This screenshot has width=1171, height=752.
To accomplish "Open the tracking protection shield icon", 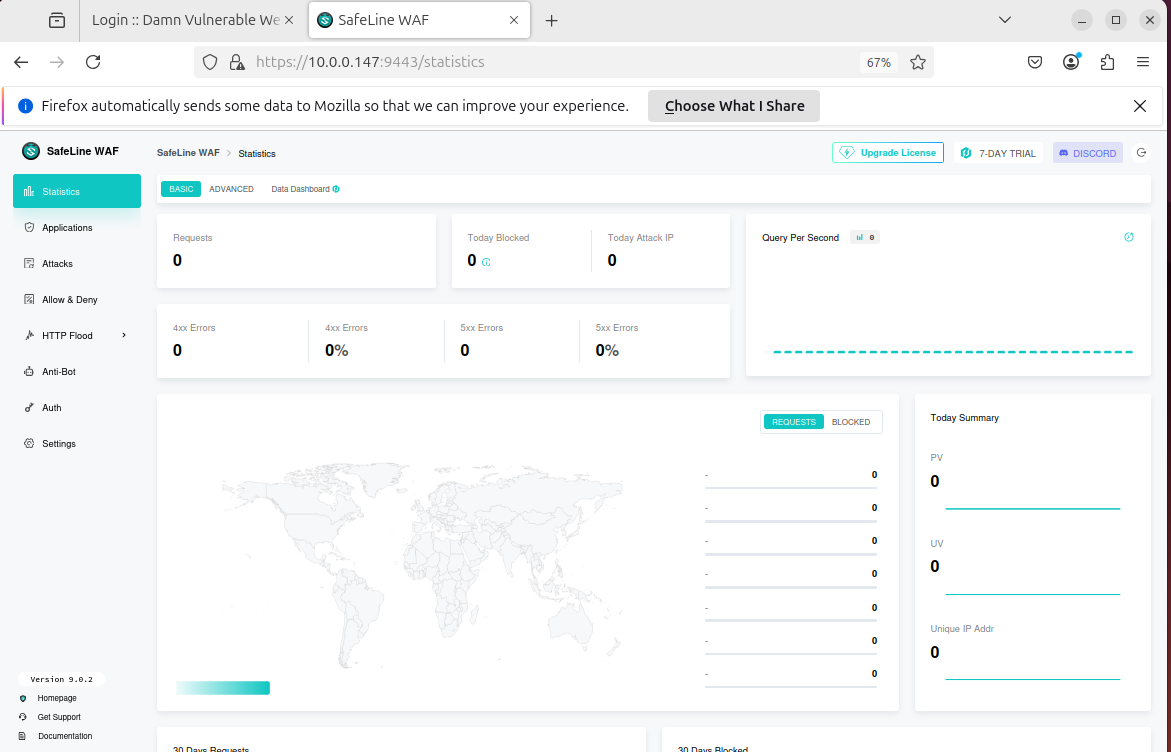I will (210, 62).
